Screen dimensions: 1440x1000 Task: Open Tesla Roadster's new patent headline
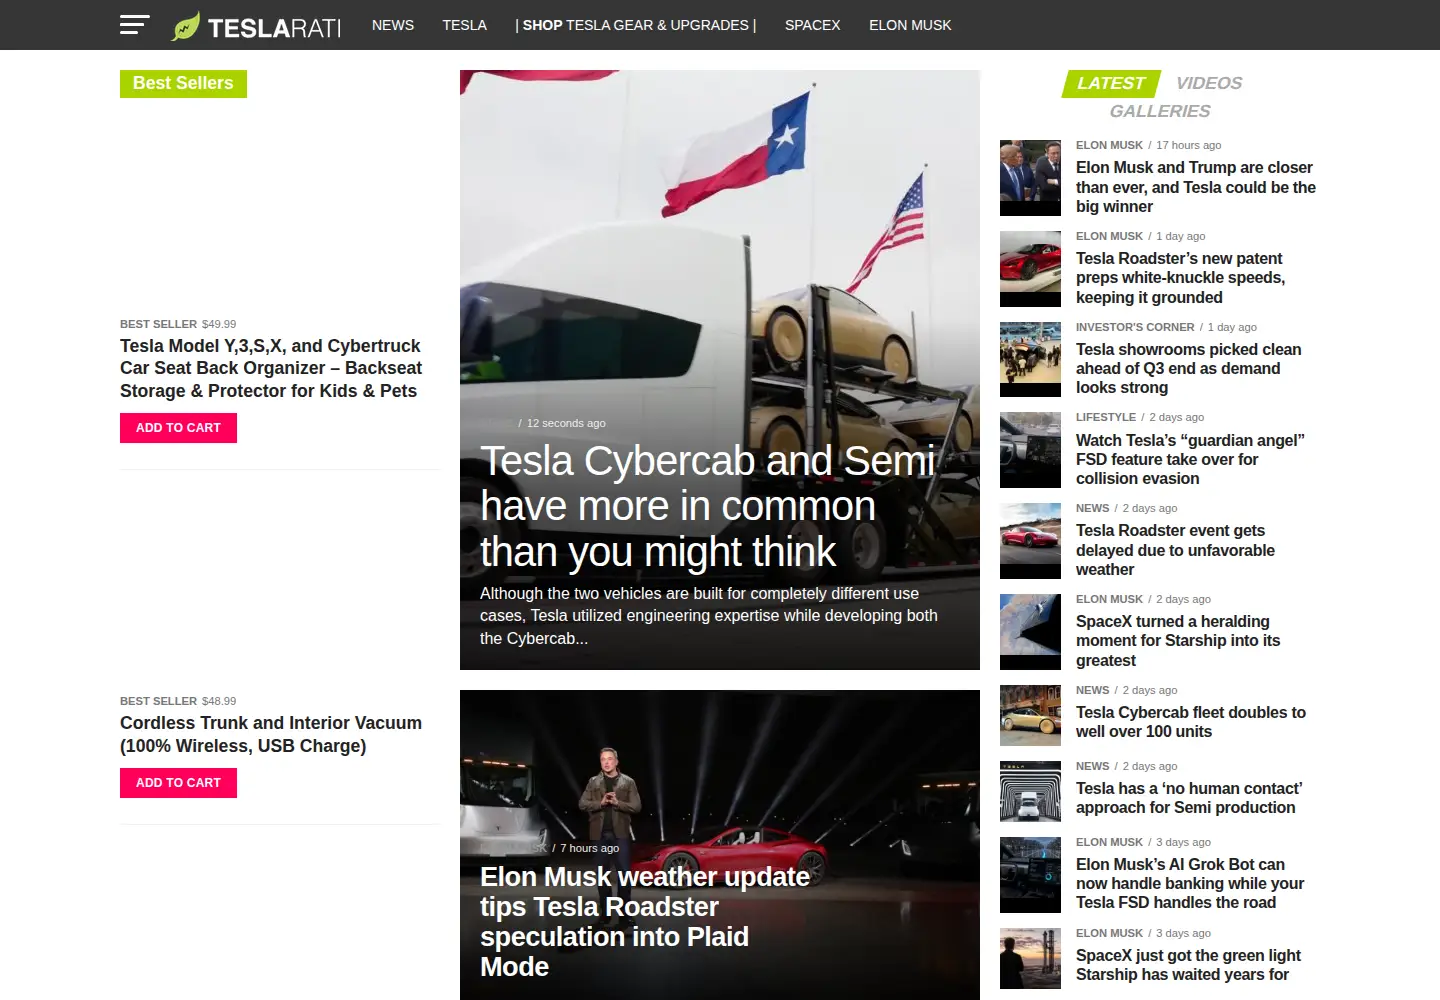coord(1180,278)
